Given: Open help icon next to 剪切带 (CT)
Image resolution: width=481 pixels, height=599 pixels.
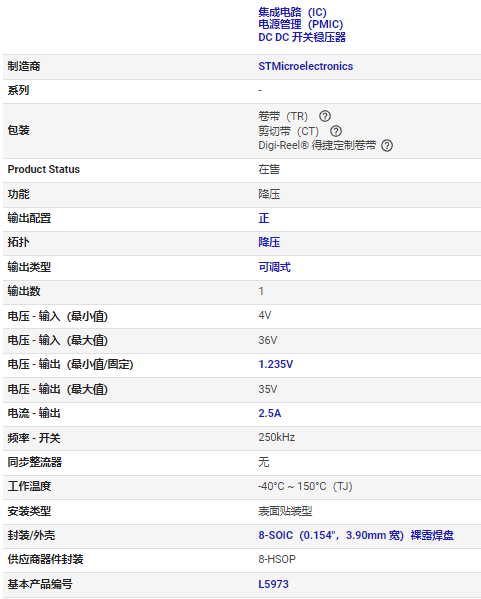Looking at the screenshot, I should click(336, 131).
